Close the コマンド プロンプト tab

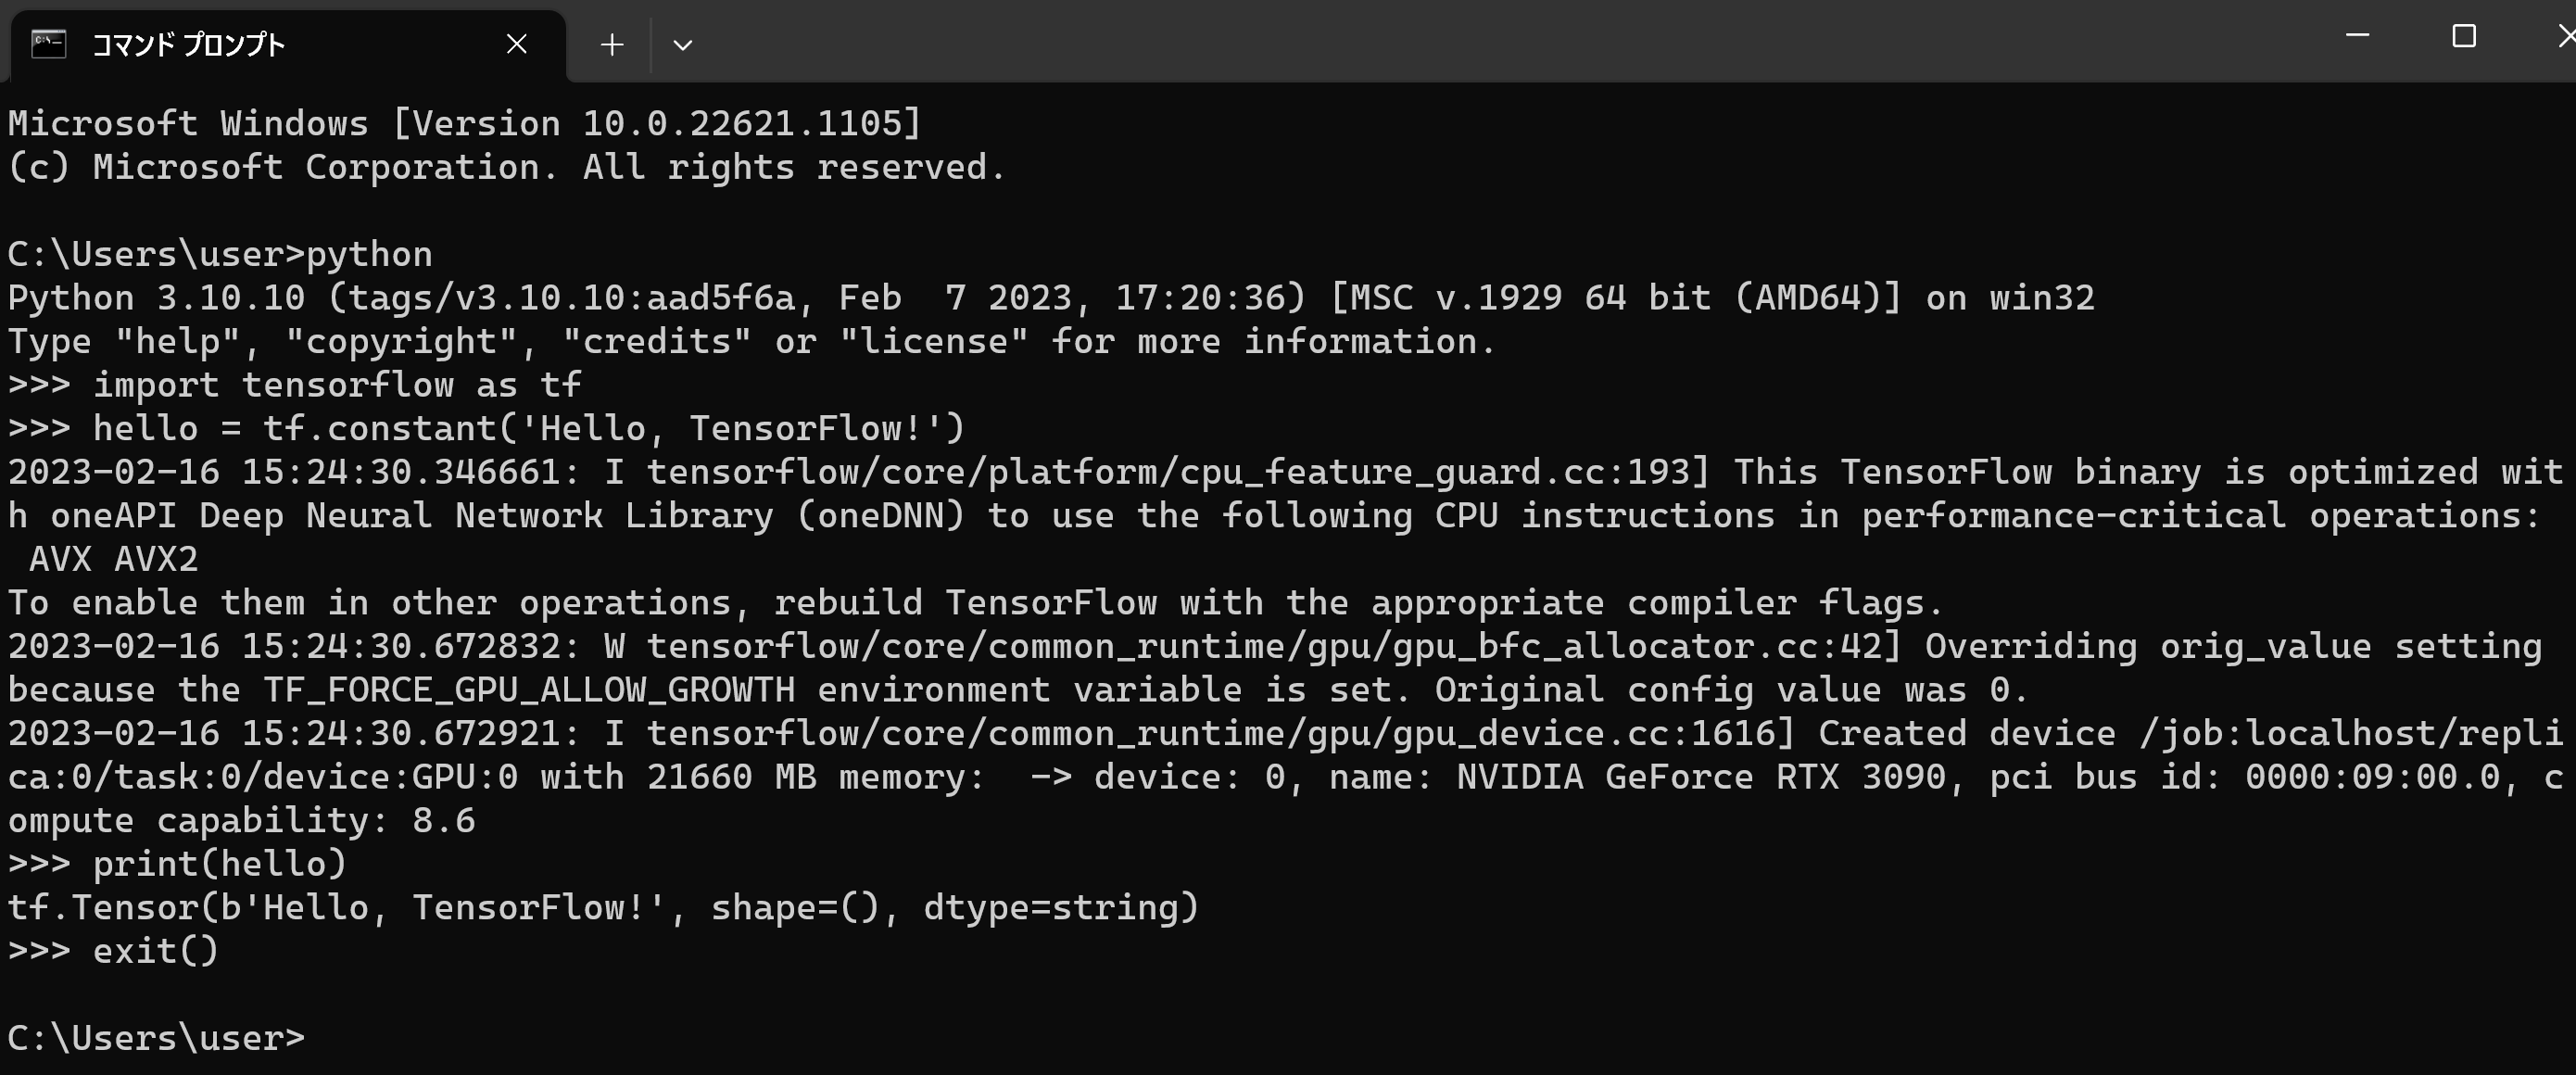point(516,44)
